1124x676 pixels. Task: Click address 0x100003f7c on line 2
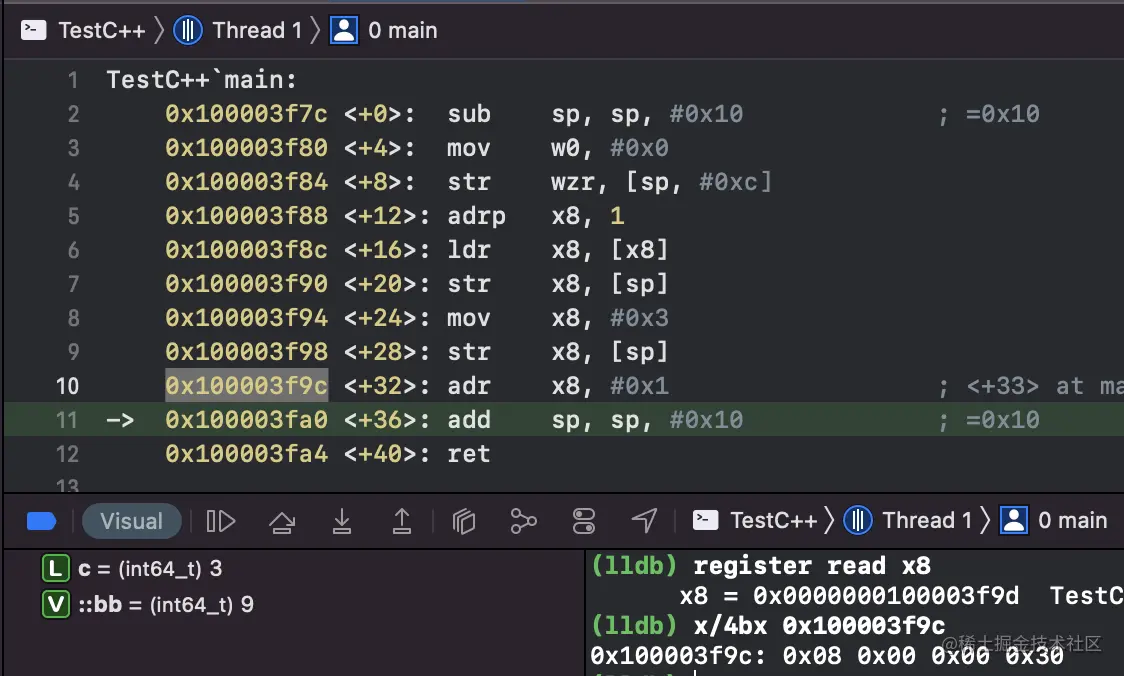pos(247,114)
